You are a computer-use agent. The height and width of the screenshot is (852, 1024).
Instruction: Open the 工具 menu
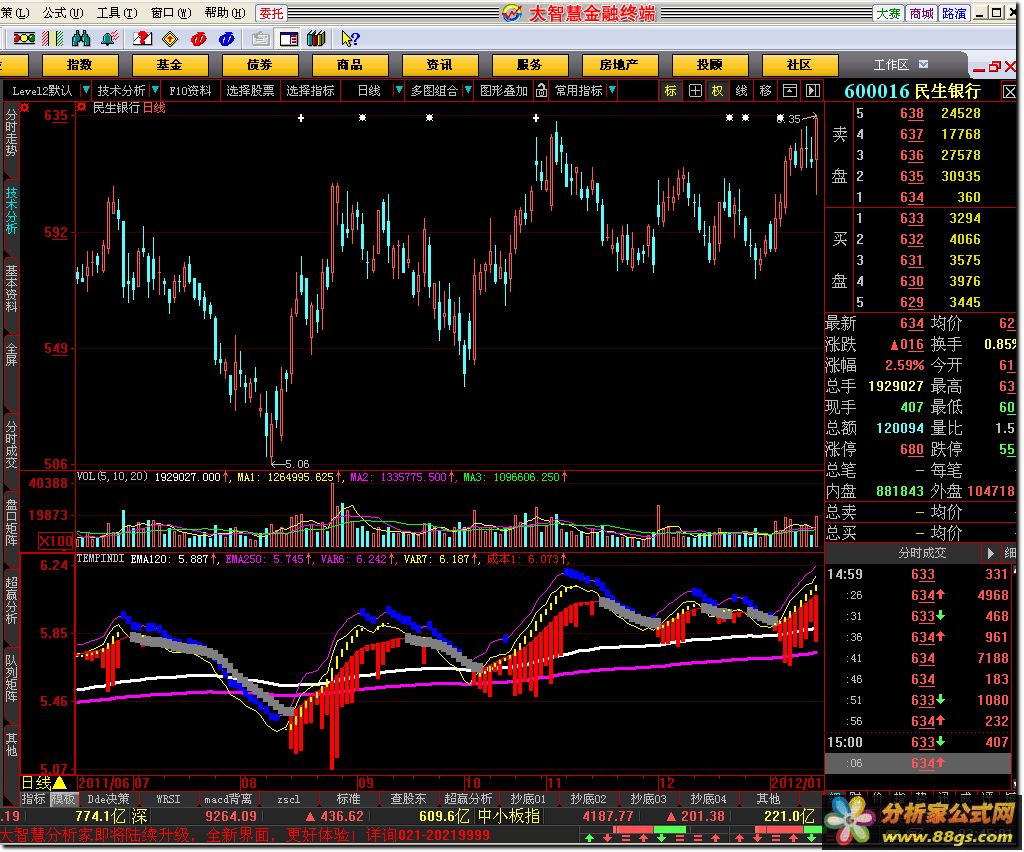117,12
